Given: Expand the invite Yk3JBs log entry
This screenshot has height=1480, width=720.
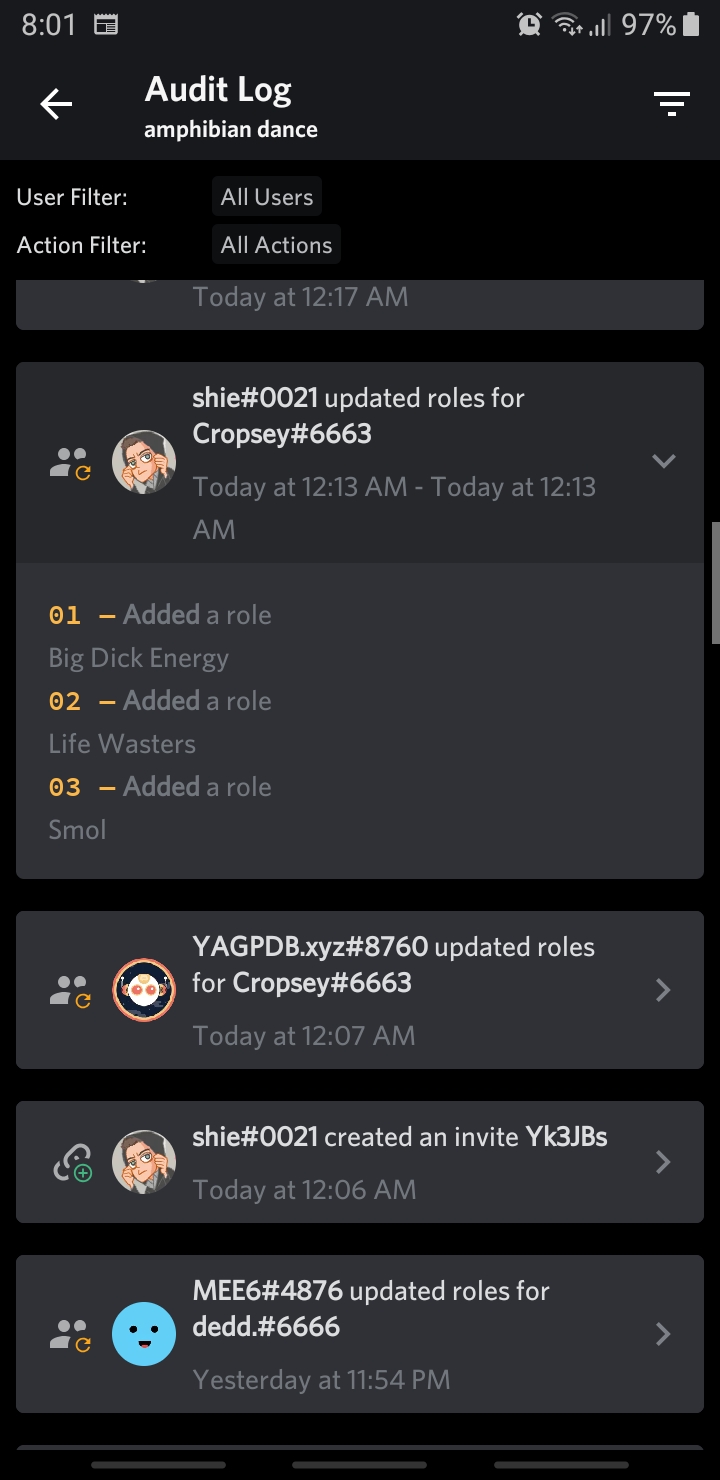Looking at the screenshot, I should coord(662,1162).
